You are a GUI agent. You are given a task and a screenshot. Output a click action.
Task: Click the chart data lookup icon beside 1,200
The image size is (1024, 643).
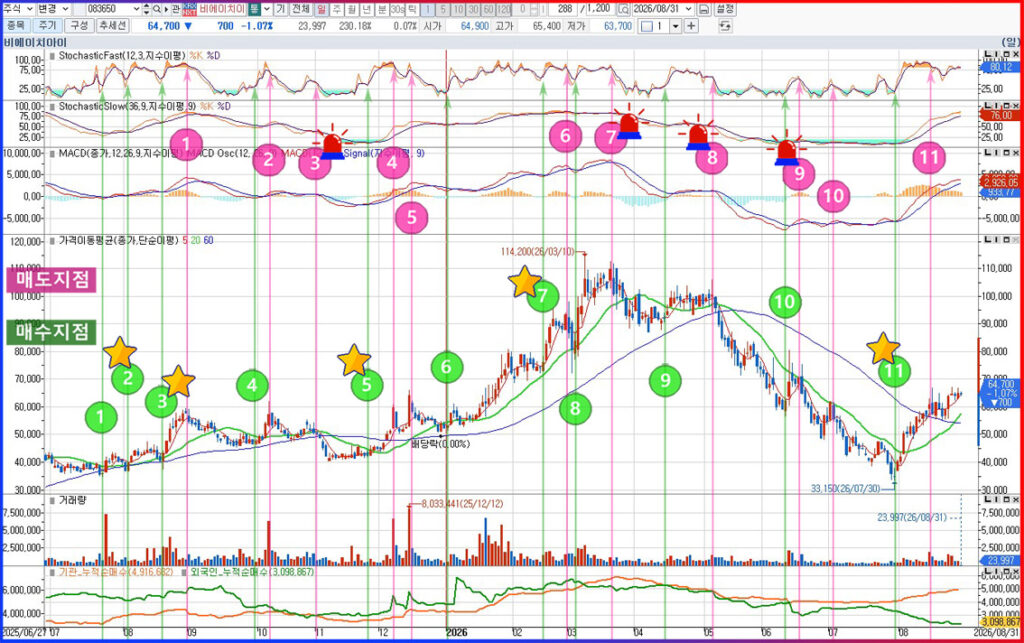(x=622, y=9)
